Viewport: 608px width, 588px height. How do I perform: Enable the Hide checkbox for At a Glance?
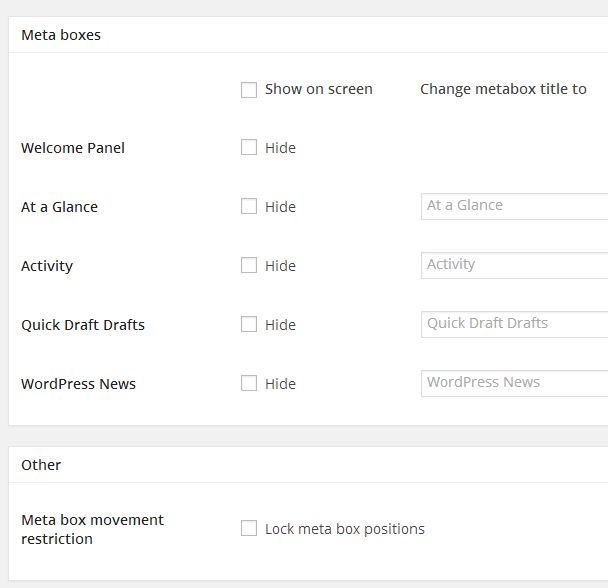click(249, 207)
